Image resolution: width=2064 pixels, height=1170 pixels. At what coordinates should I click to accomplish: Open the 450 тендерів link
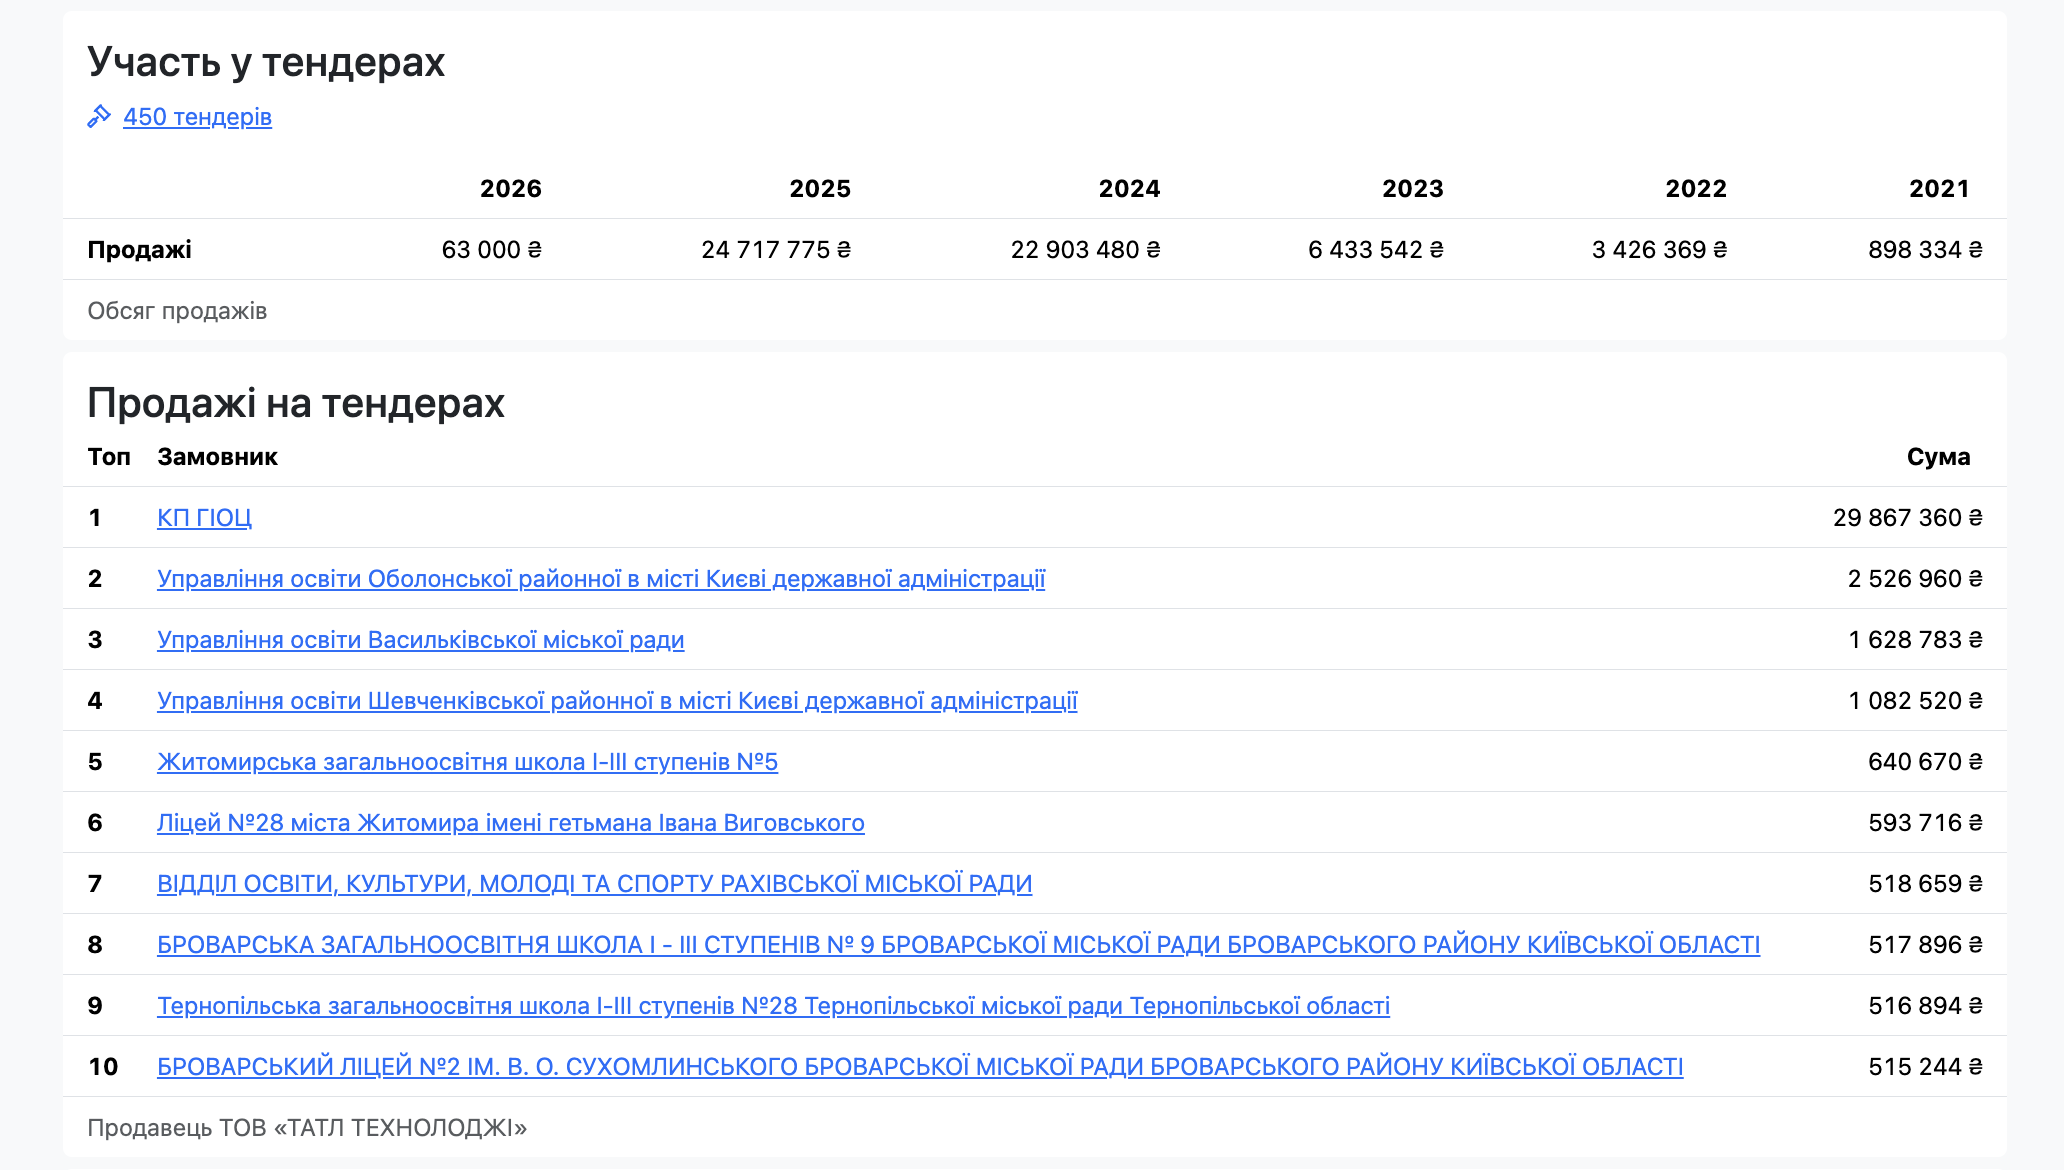[x=197, y=117]
